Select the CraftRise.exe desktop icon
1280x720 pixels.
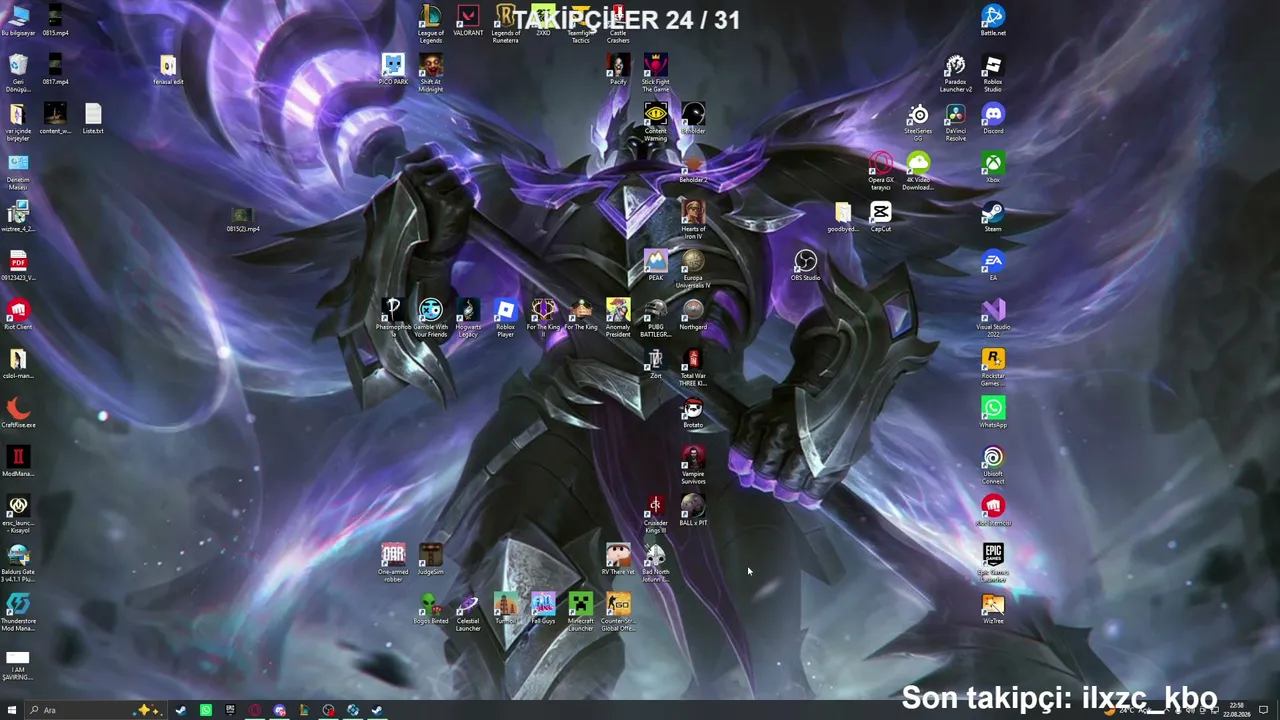pos(18,413)
